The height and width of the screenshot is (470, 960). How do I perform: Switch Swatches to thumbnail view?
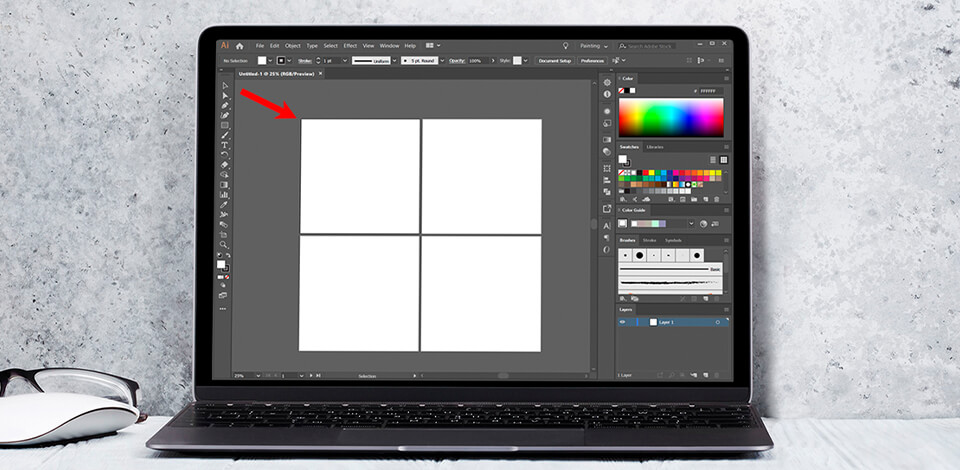coord(724,160)
